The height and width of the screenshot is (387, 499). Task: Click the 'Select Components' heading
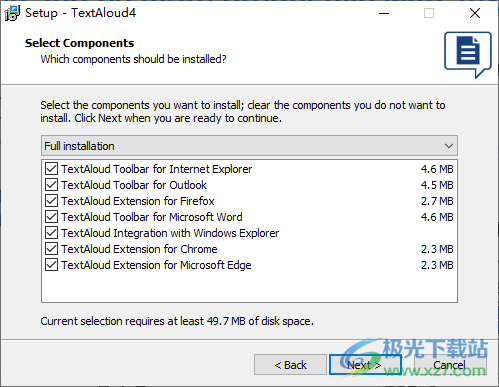coord(79,43)
